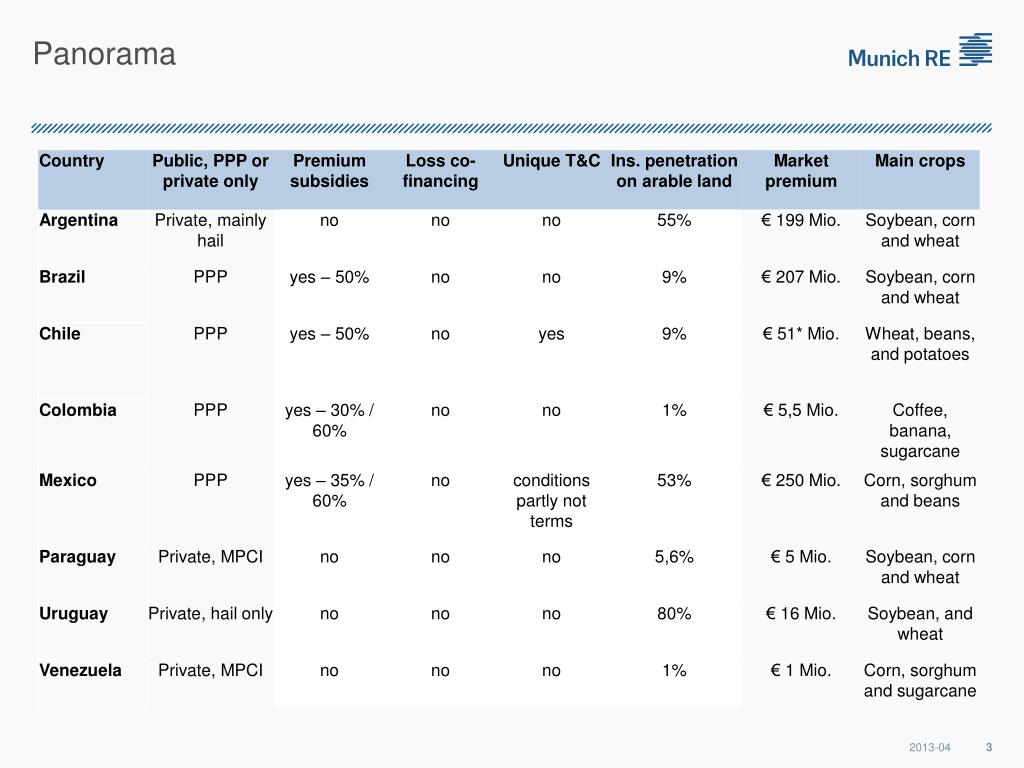Select the Argentina row label
Viewport: 1024px width, 768px height.
click(79, 220)
